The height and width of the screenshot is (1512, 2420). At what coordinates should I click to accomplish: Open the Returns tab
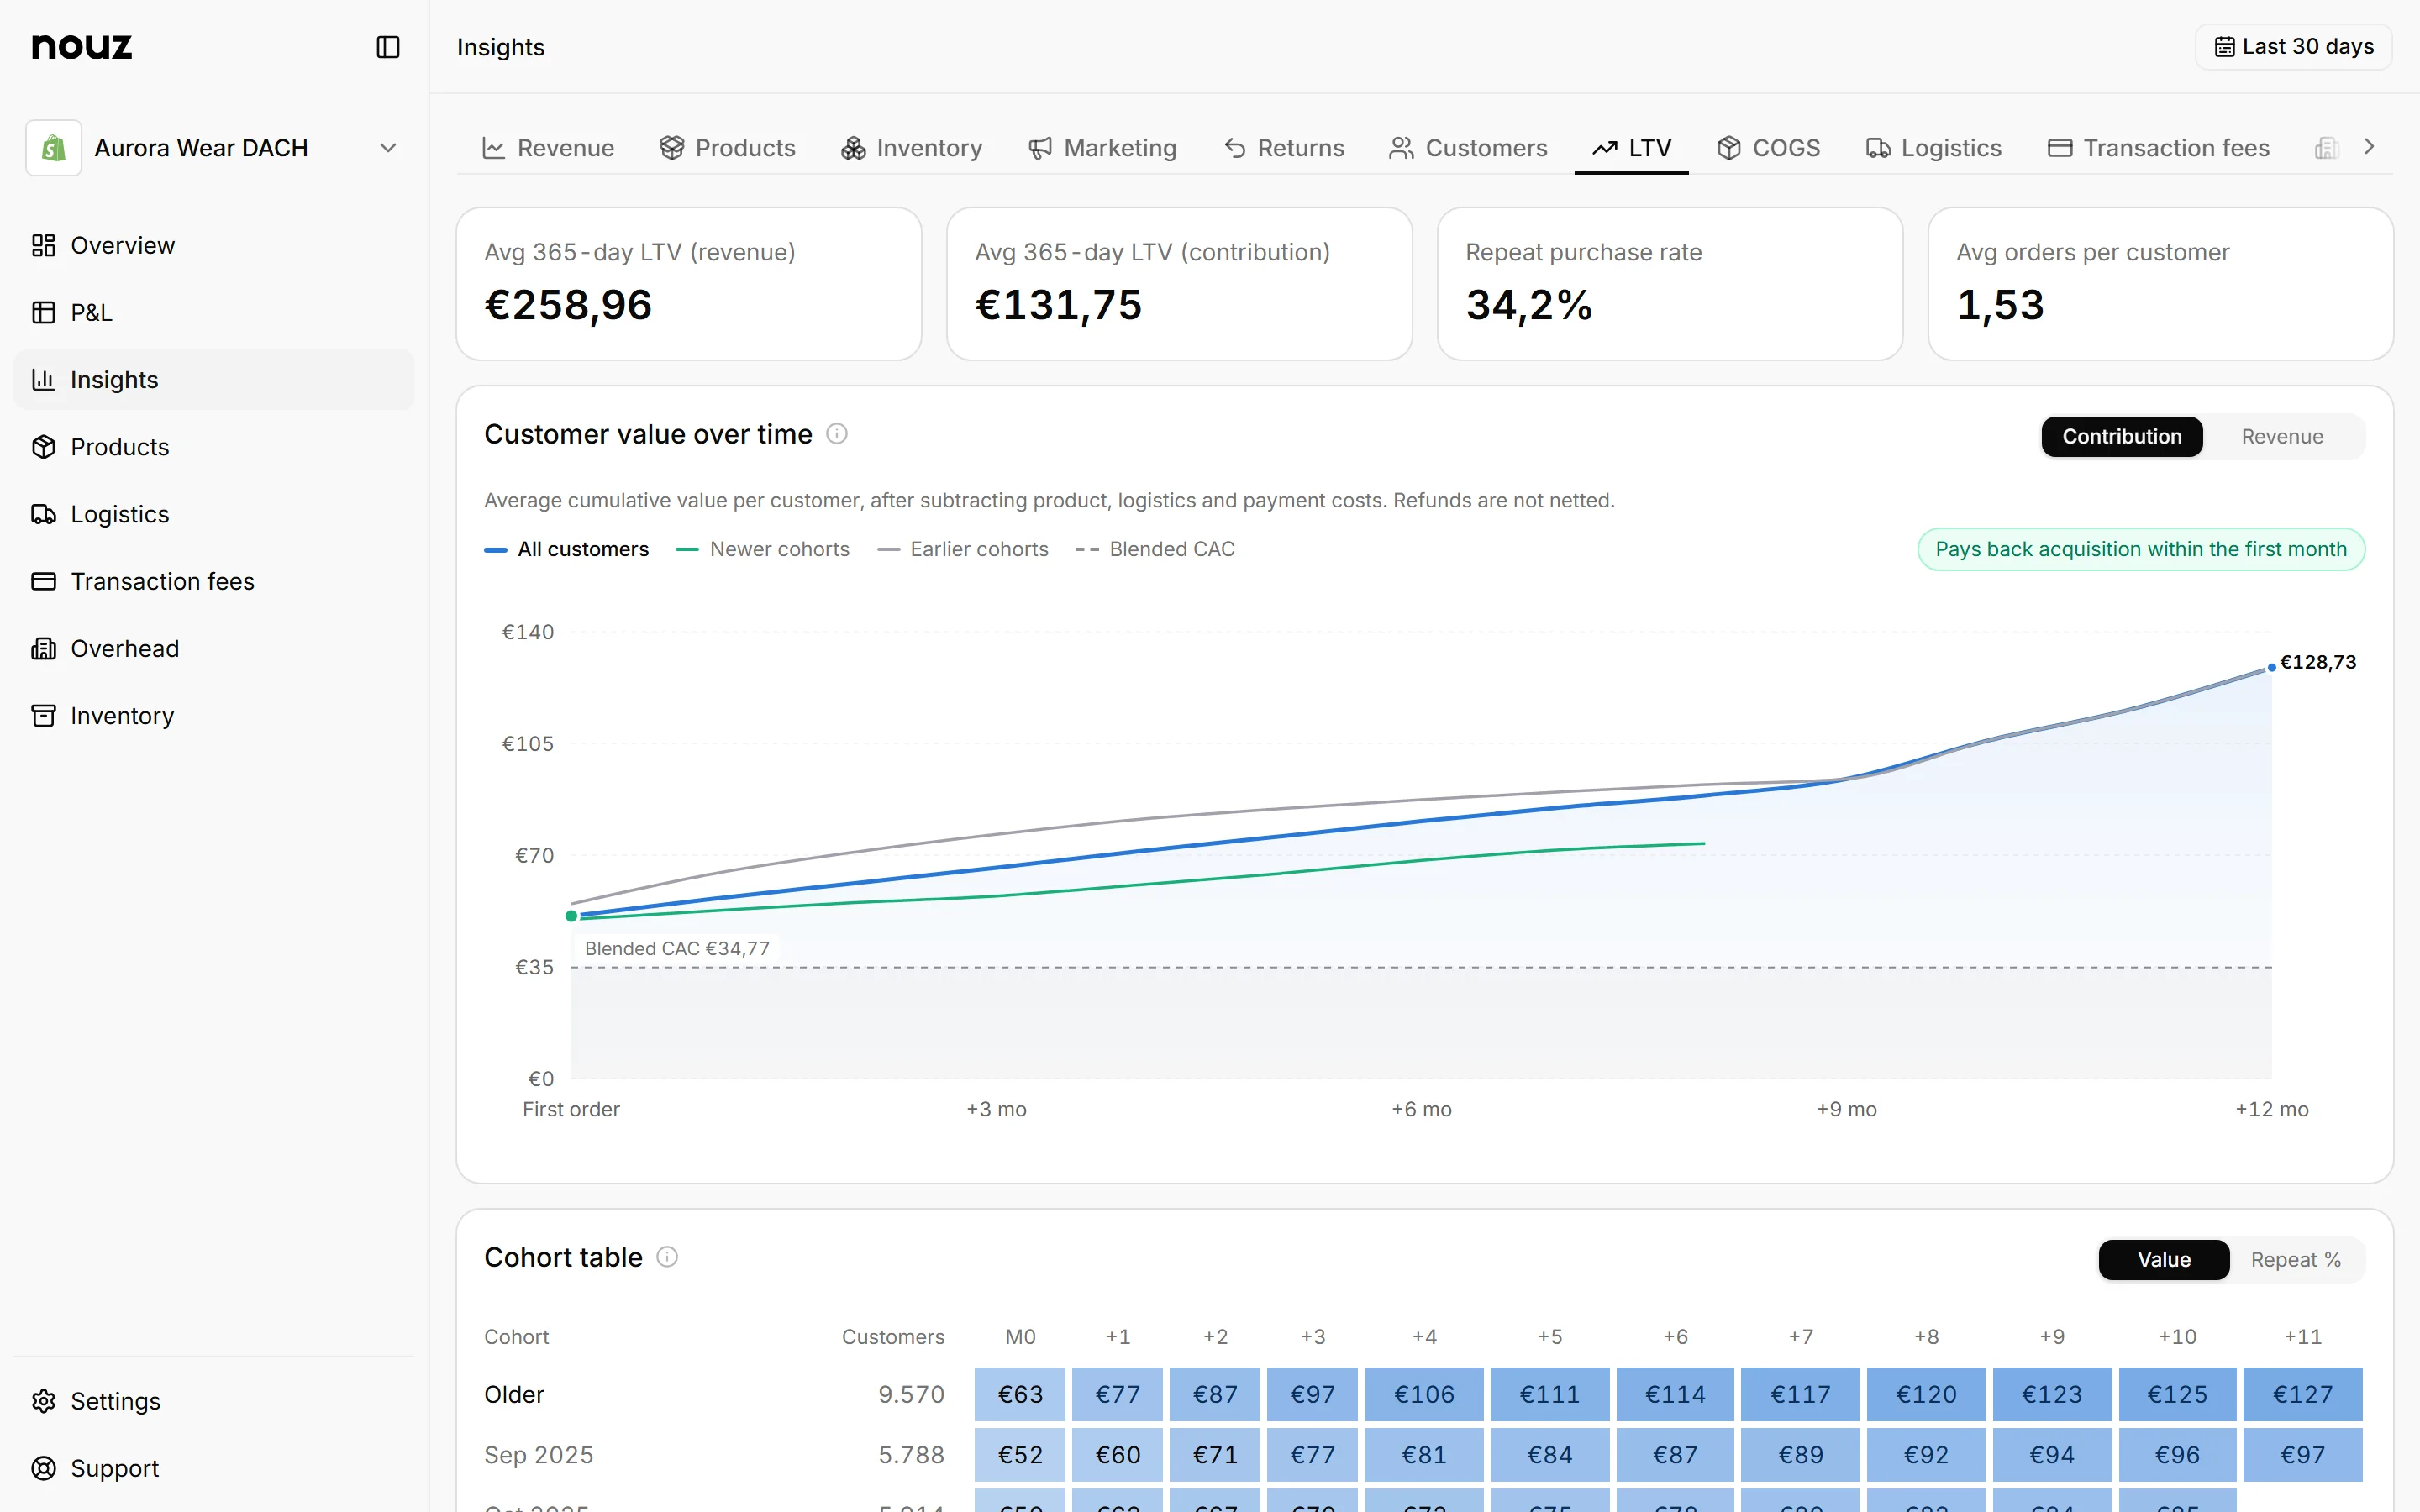point(1285,148)
